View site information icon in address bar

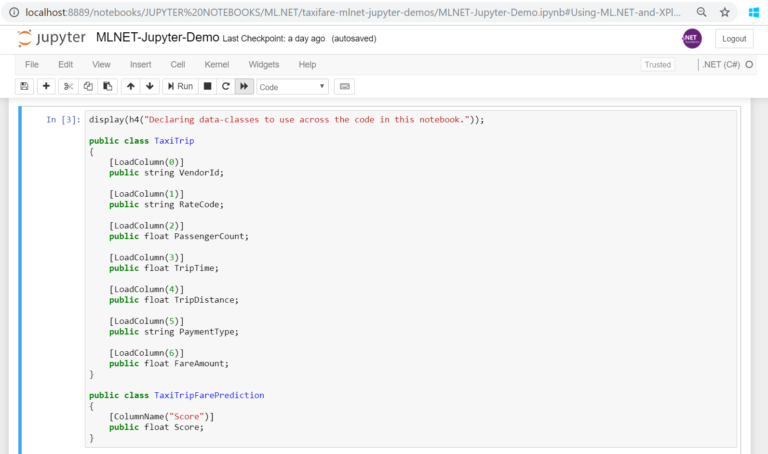point(14,12)
